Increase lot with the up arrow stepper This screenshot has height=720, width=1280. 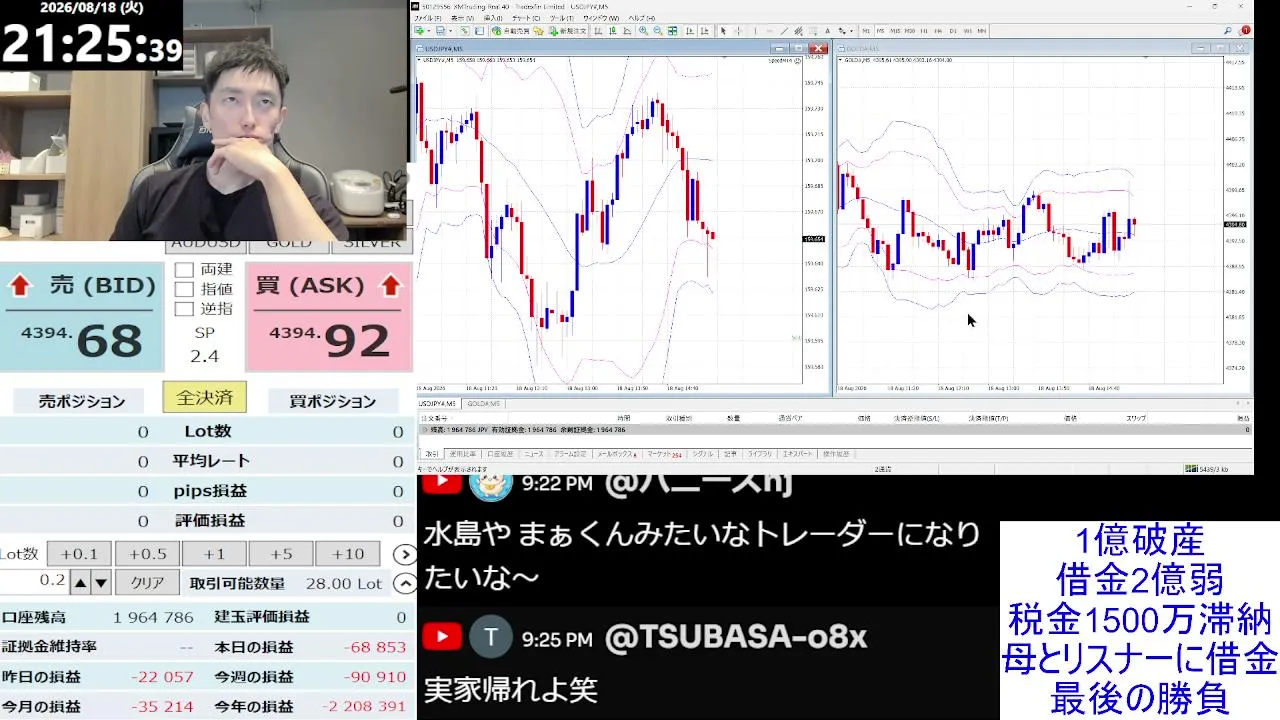(80, 582)
